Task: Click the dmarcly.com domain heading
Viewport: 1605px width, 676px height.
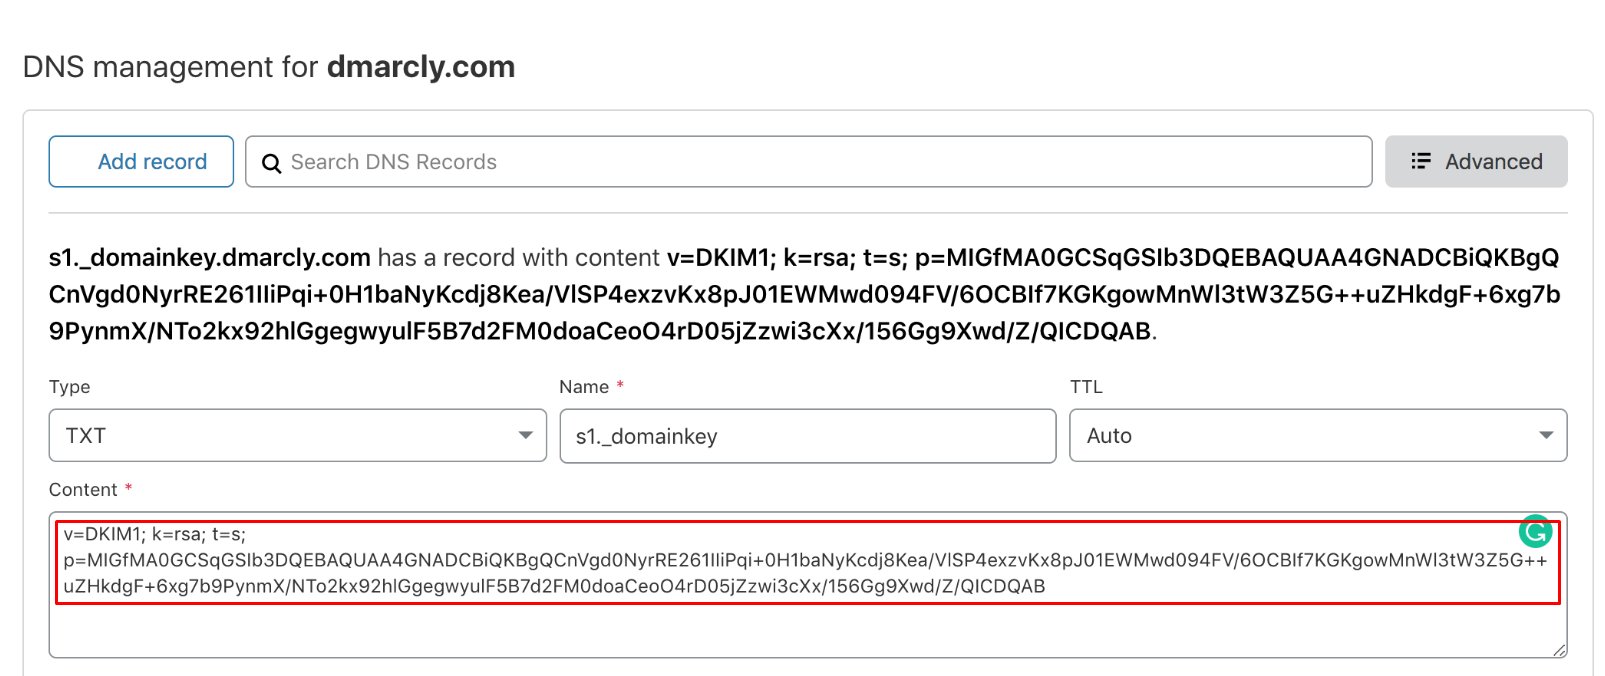Action: (420, 67)
